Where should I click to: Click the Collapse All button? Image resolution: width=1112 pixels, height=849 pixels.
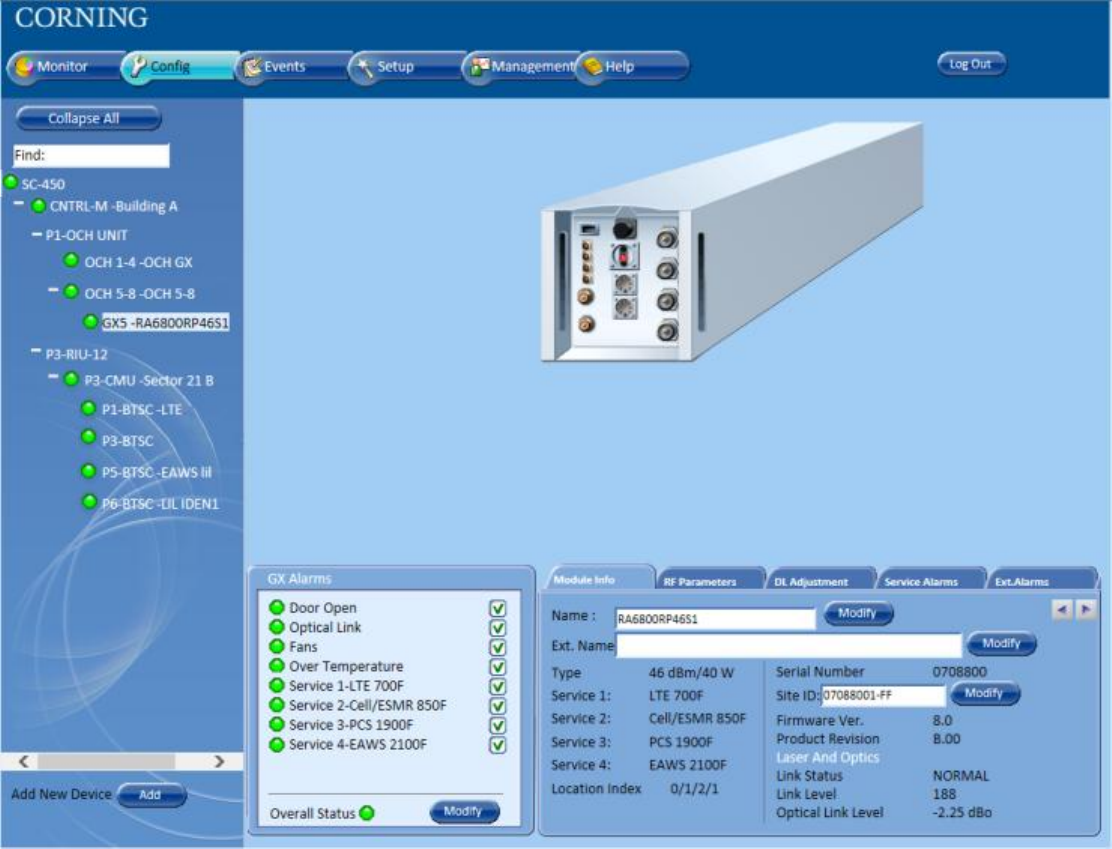click(89, 118)
